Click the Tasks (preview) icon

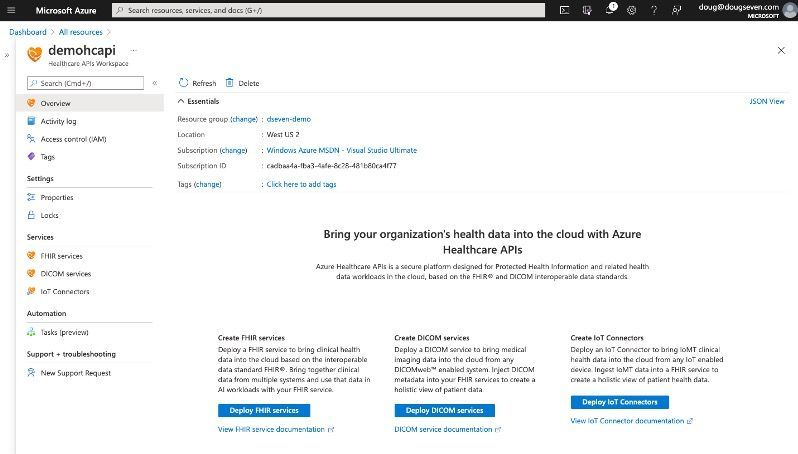click(31, 332)
